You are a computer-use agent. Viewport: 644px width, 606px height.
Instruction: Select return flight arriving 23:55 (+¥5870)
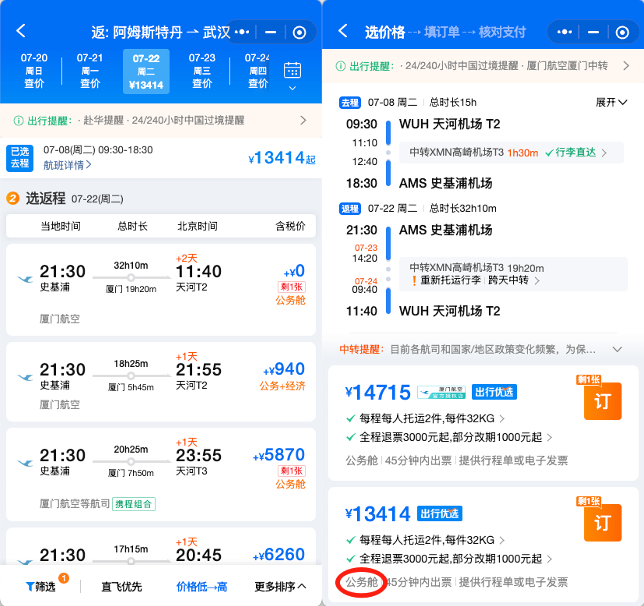click(161, 475)
